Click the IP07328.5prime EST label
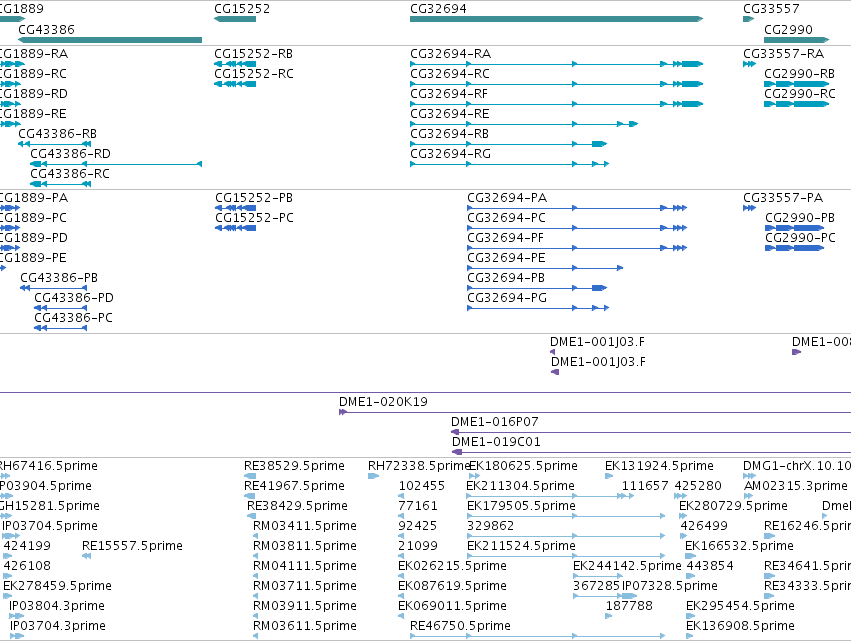 pyautogui.click(x=669, y=586)
